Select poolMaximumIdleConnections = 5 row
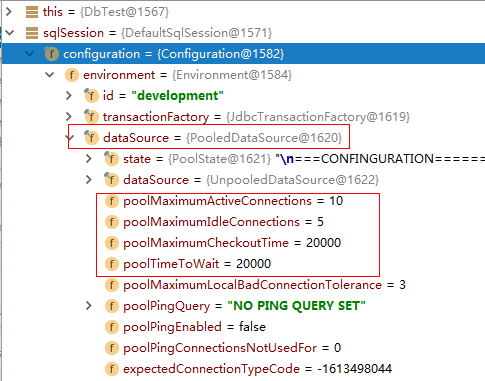The width and height of the screenshot is (485, 381). (244, 222)
